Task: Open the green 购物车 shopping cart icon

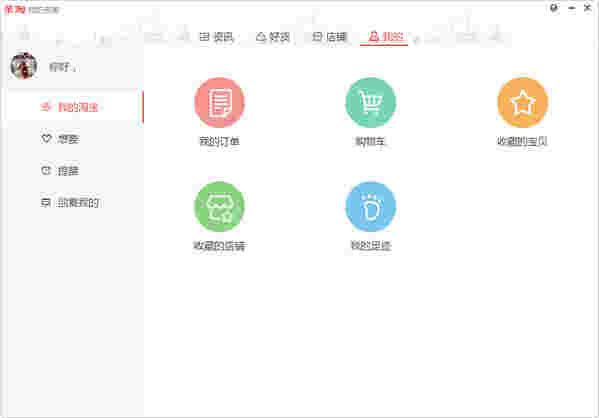Action: coord(371,102)
